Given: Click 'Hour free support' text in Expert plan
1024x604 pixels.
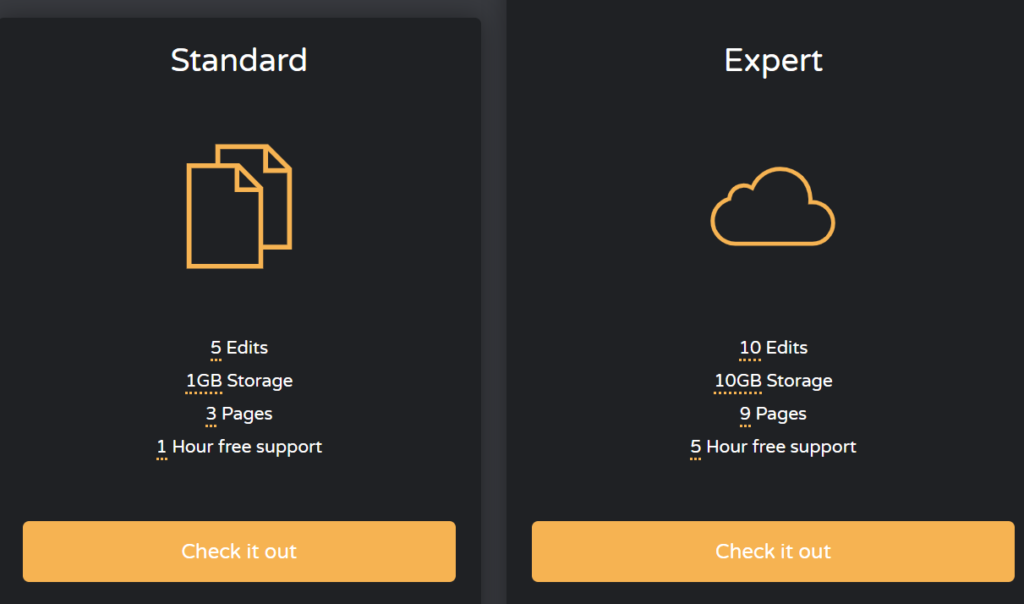Looking at the screenshot, I should point(781,447).
